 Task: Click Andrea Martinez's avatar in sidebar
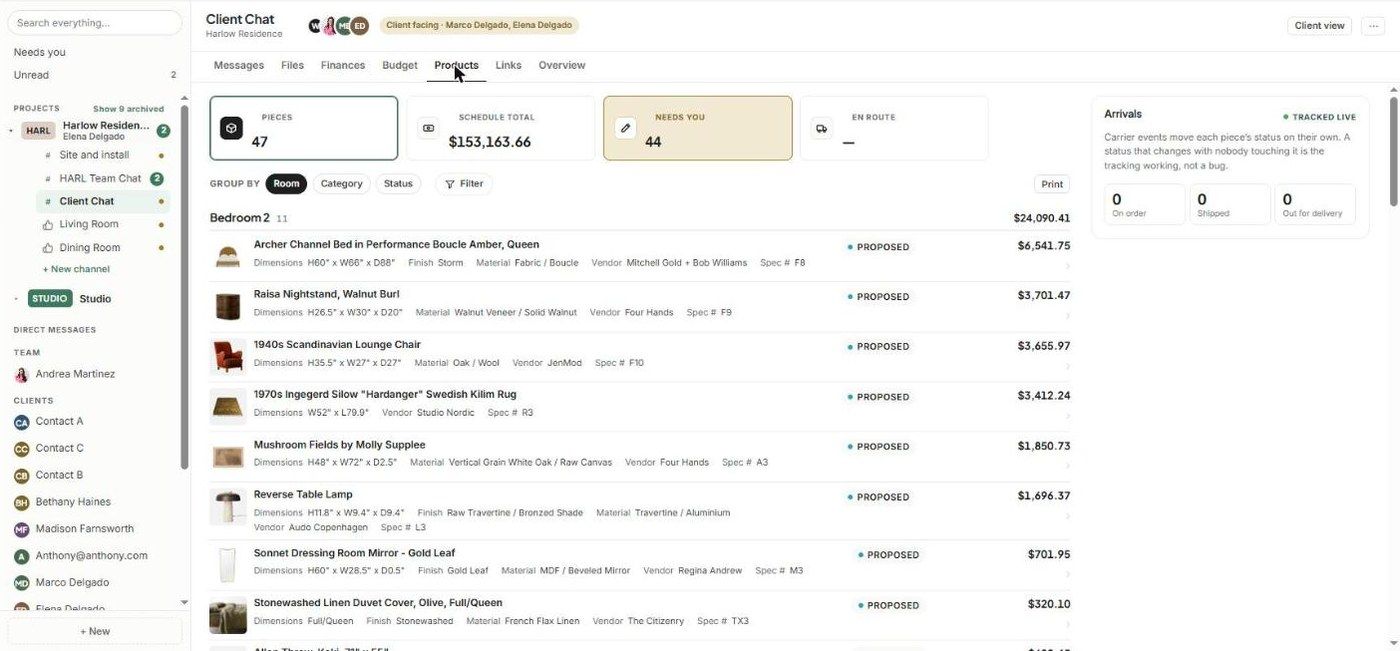pyautogui.click(x=21, y=374)
